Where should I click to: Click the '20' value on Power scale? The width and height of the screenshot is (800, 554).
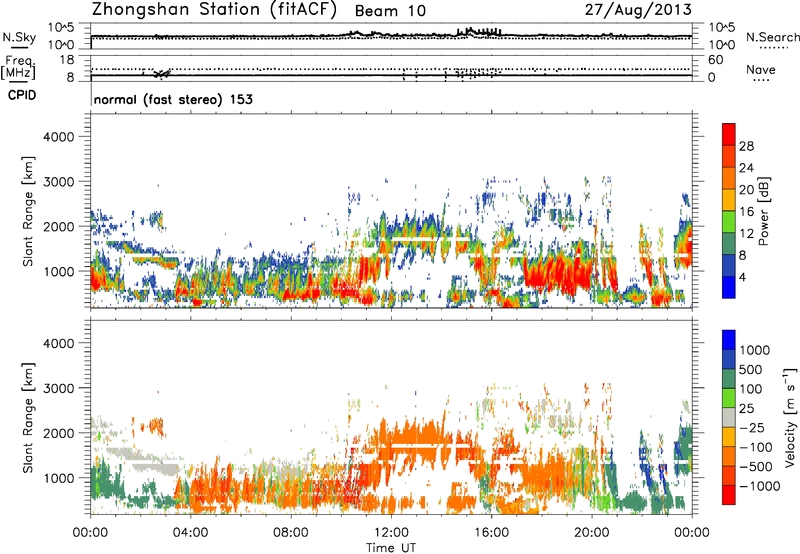tap(746, 190)
